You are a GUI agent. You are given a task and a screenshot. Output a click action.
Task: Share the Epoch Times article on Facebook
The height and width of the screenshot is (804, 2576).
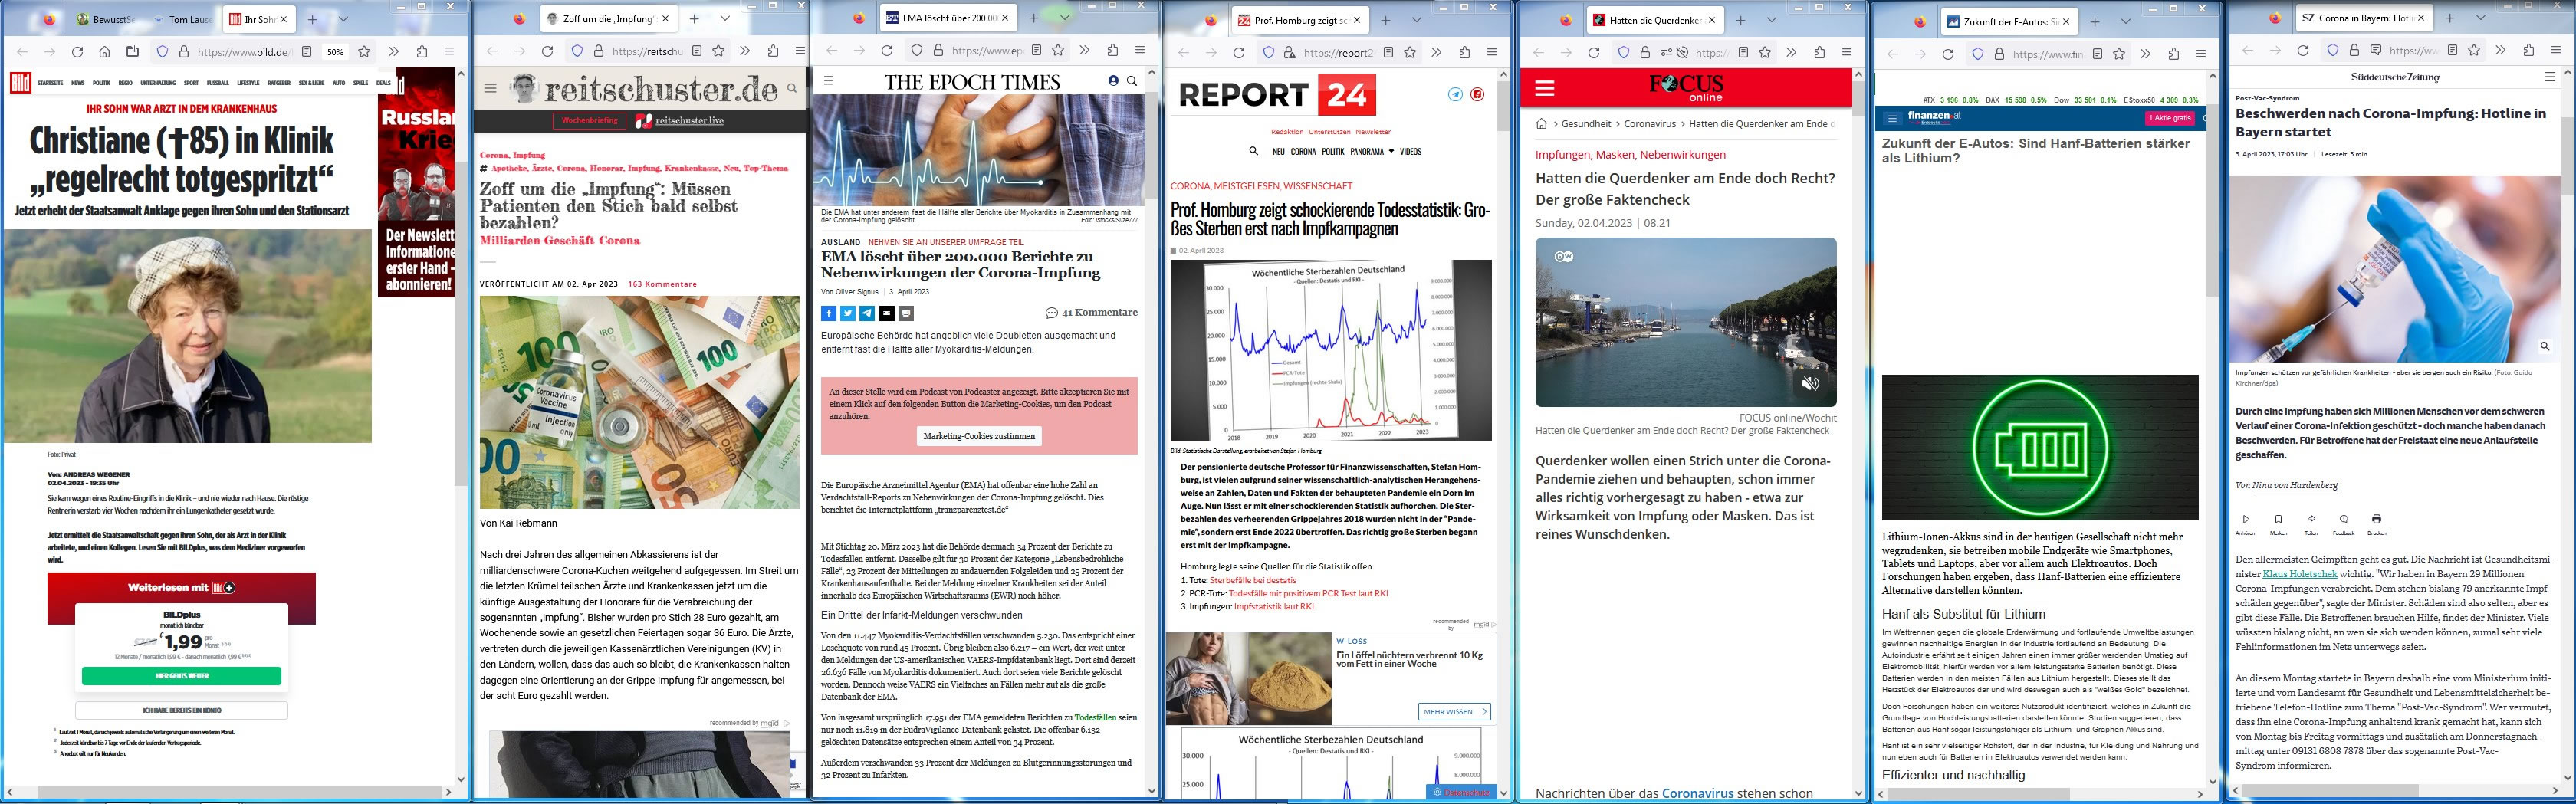828,313
